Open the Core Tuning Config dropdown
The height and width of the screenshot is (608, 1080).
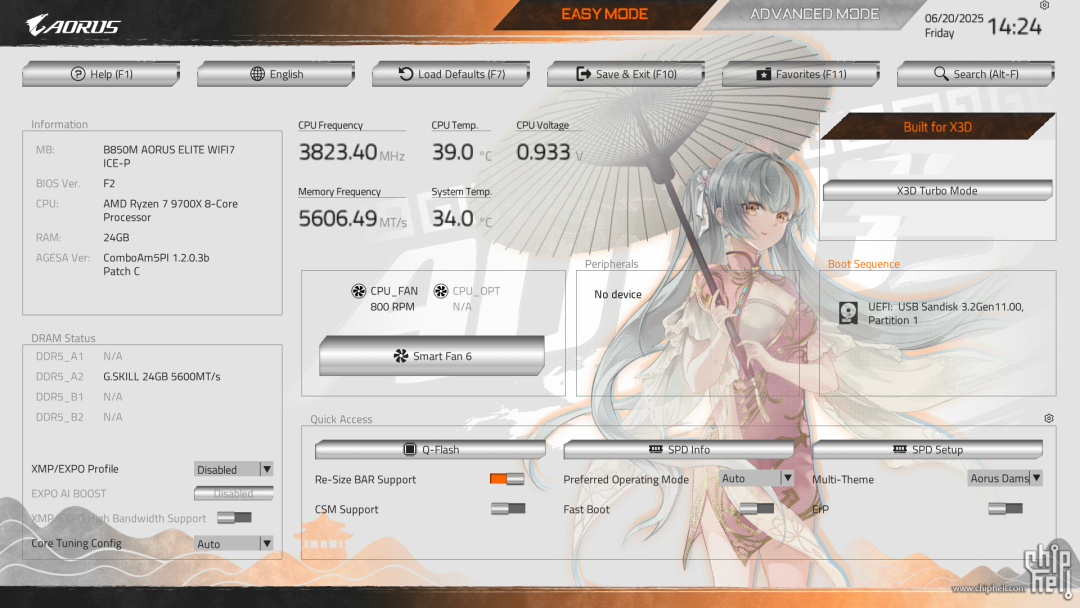tap(233, 544)
